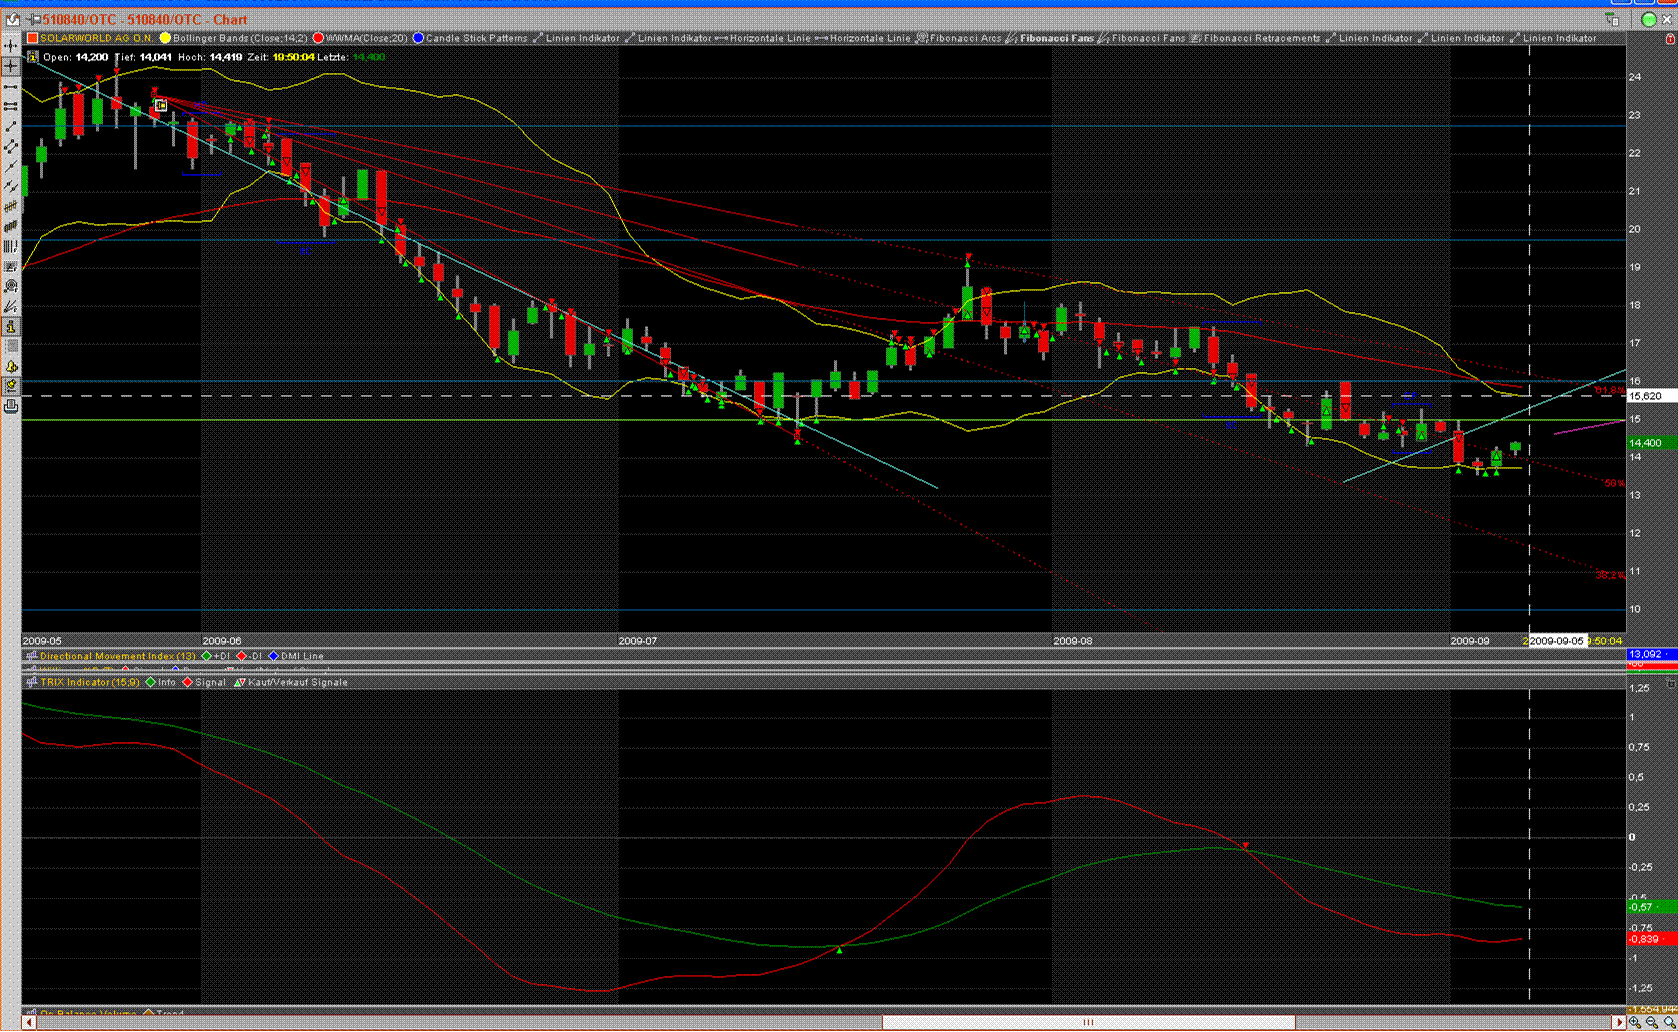
Task: Click the SOLARWORLD AG O.N. instrument name
Action: (x=97, y=38)
